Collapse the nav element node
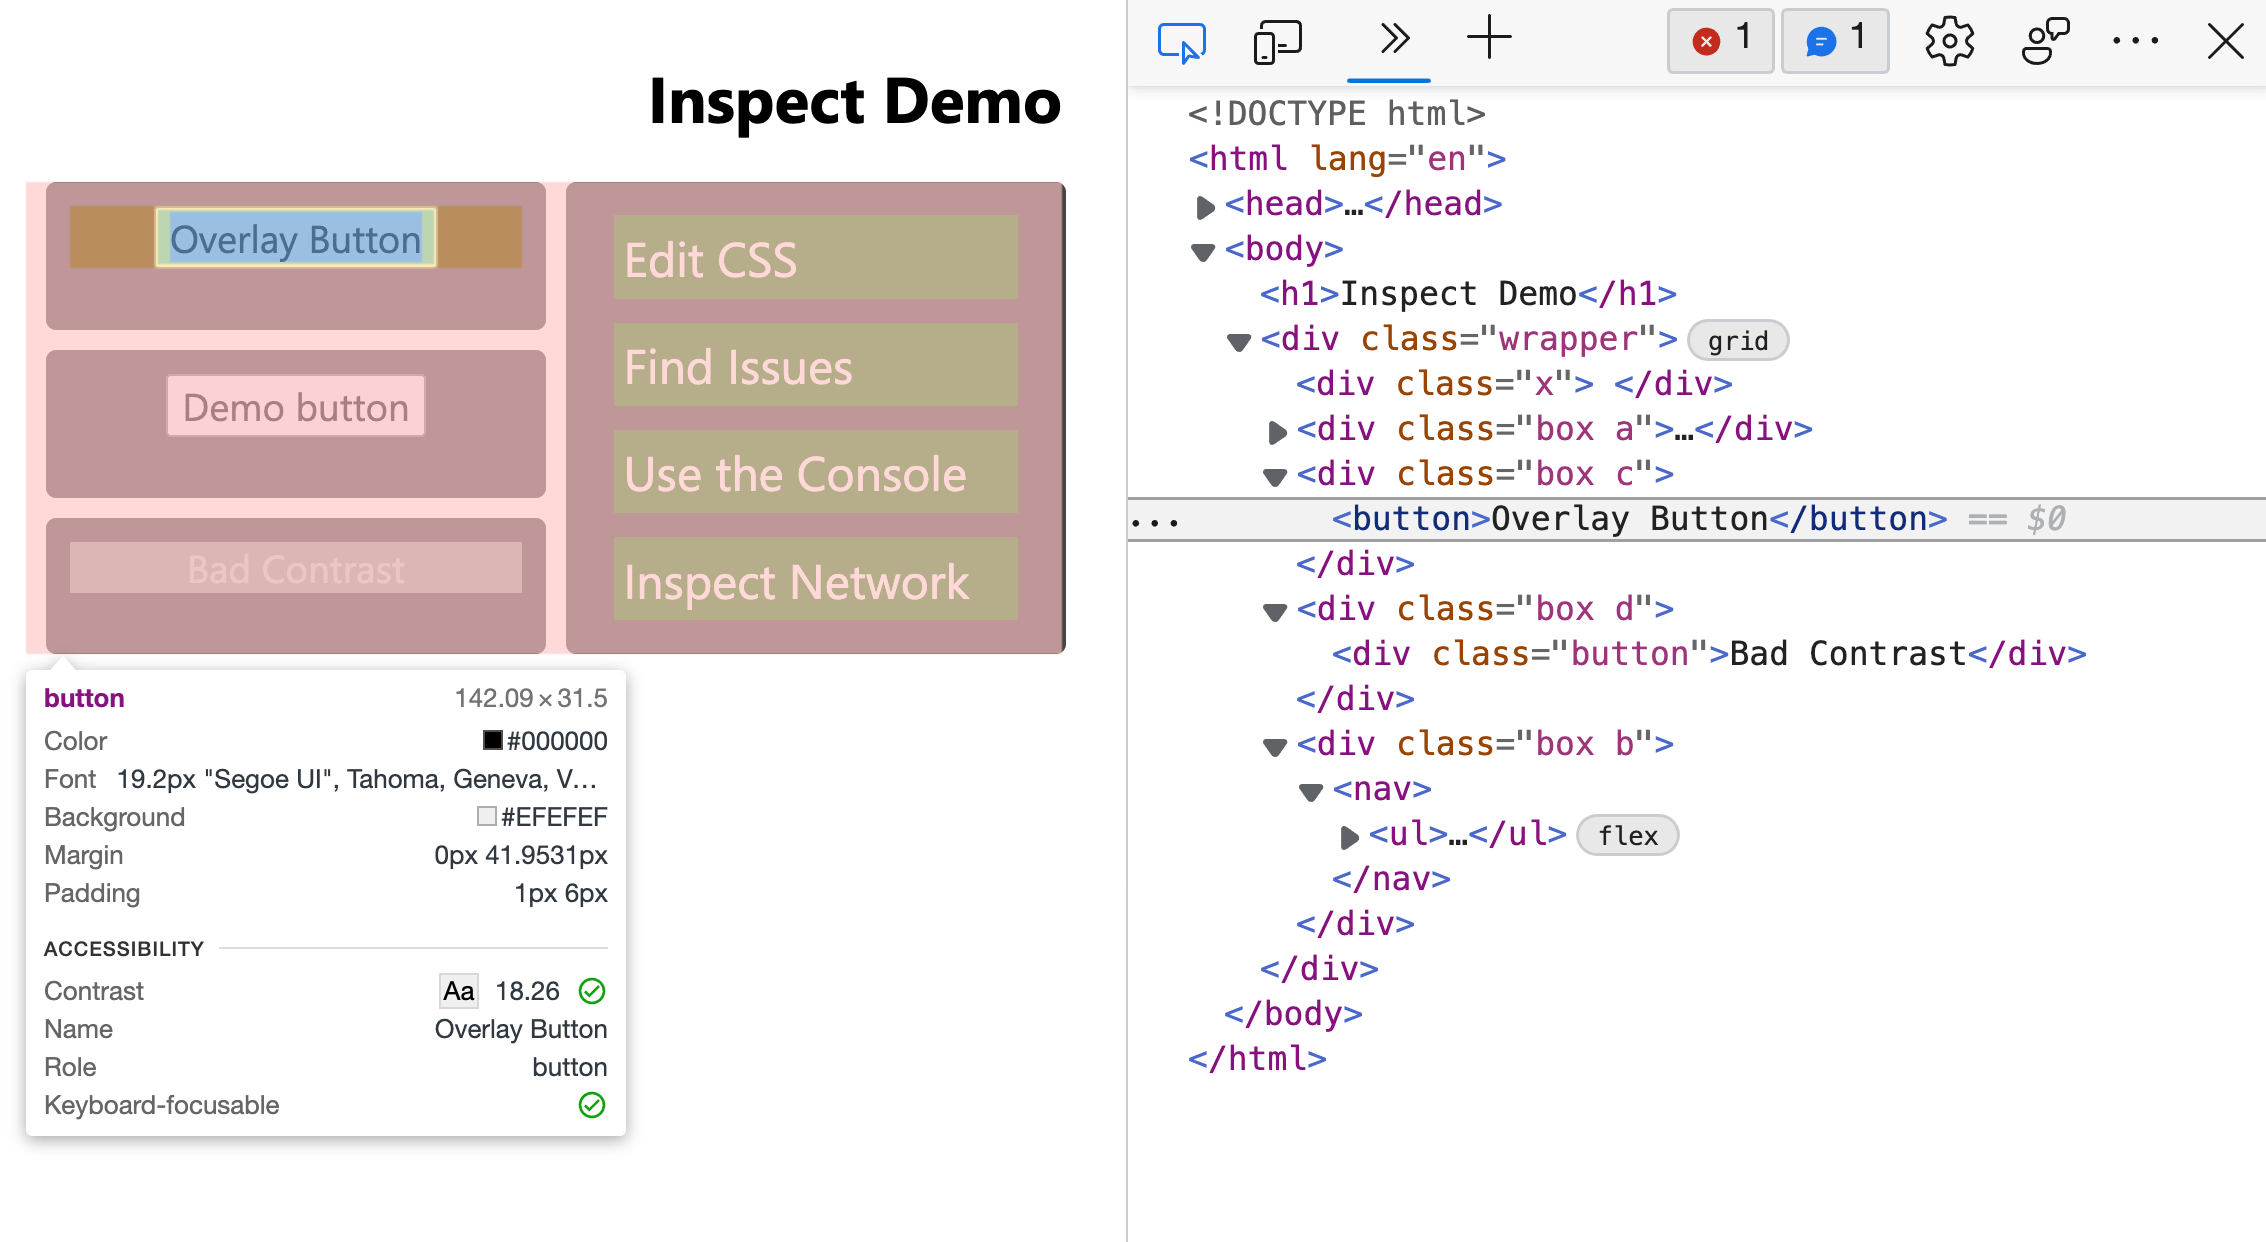 [1310, 792]
